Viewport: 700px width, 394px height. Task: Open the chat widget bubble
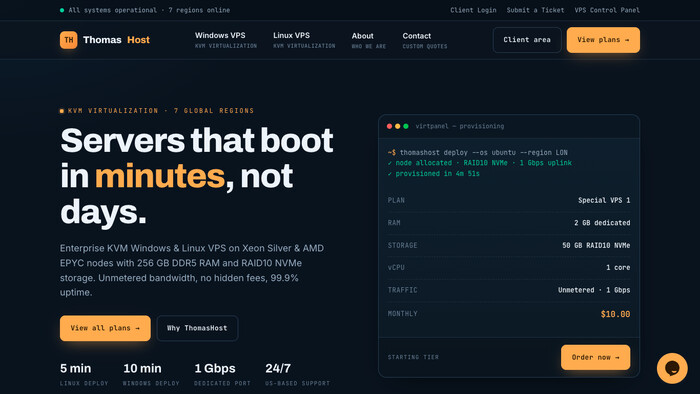672,368
